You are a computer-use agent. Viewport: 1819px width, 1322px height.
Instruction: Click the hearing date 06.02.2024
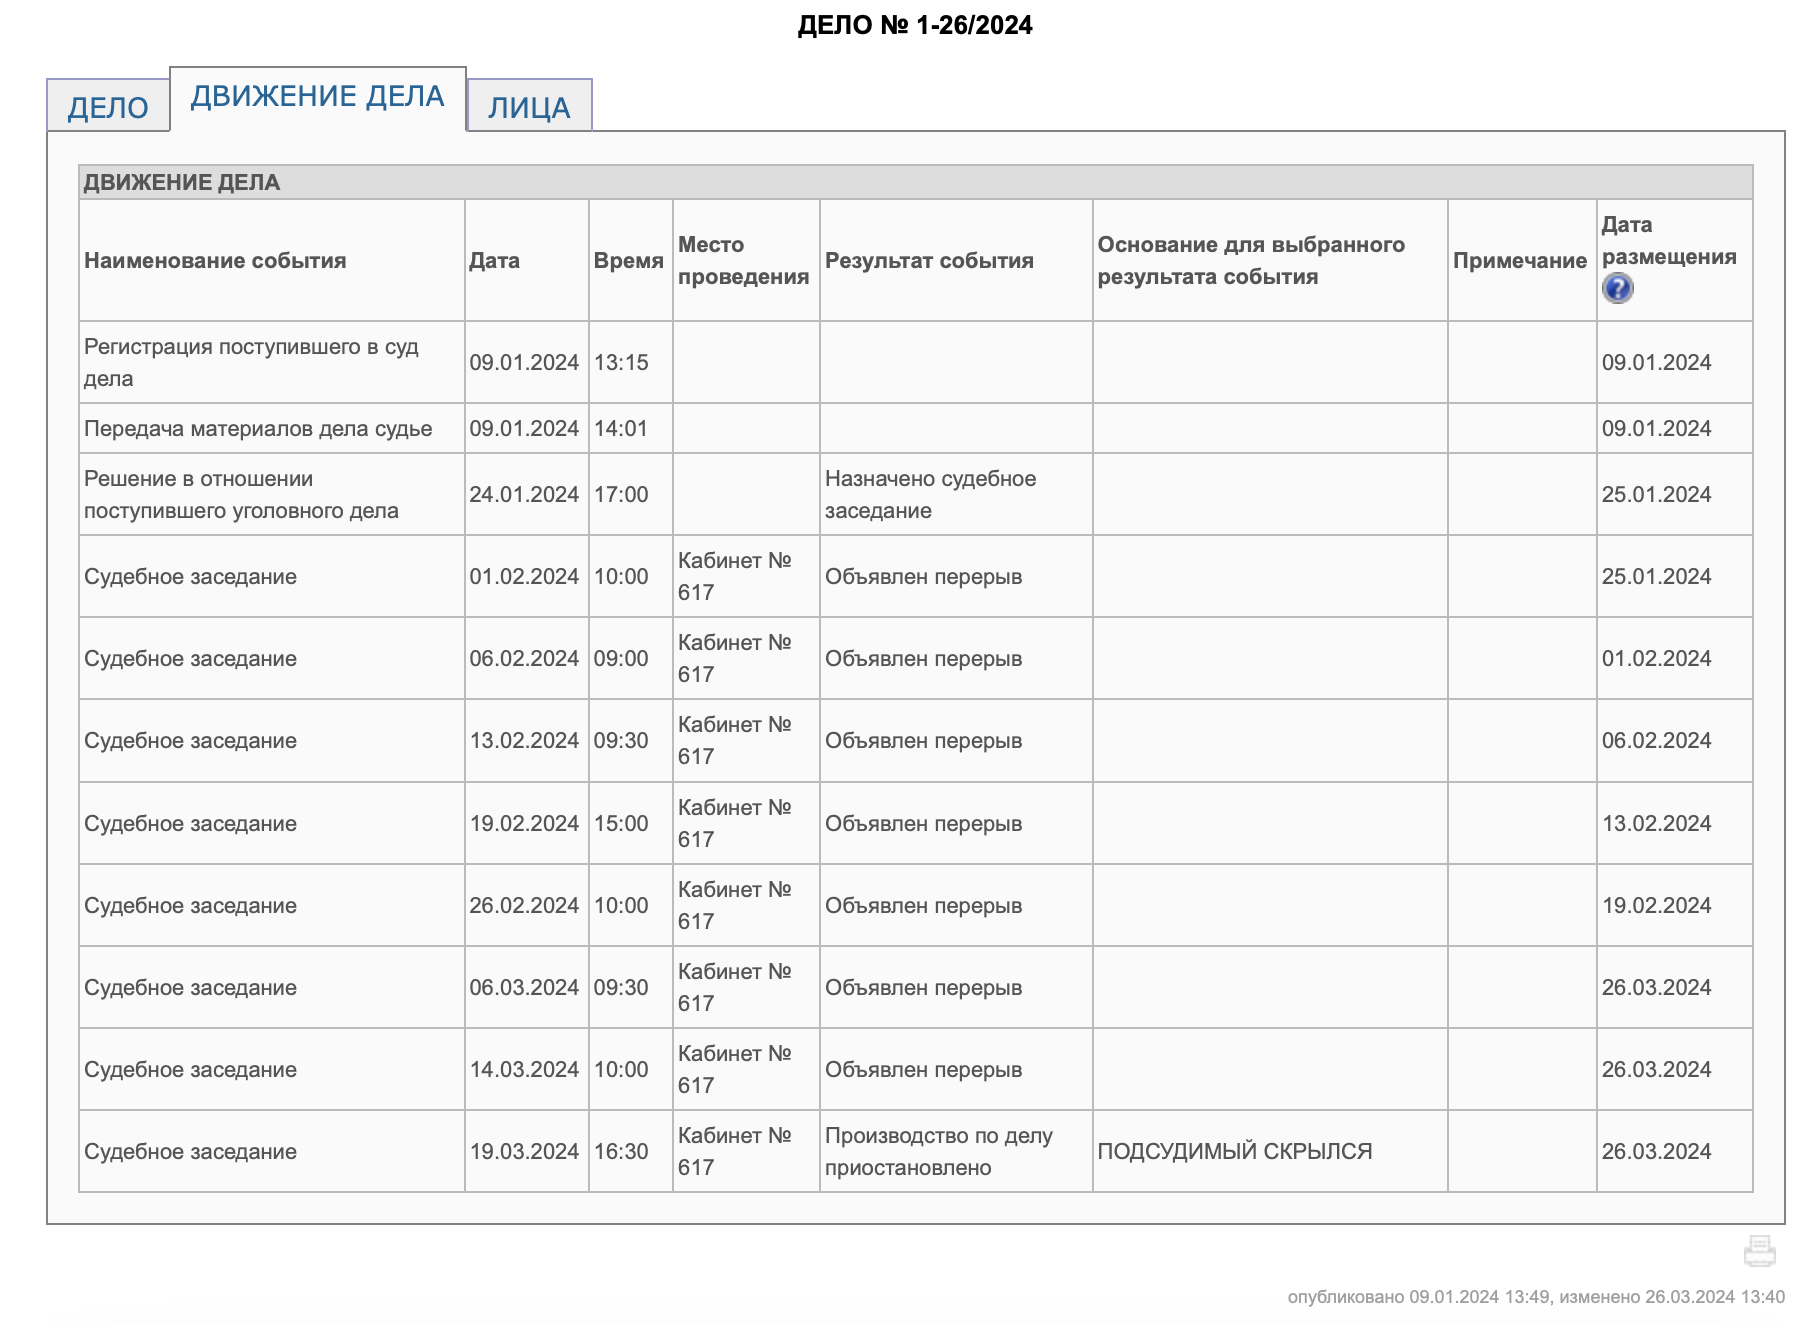click(524, 658)
